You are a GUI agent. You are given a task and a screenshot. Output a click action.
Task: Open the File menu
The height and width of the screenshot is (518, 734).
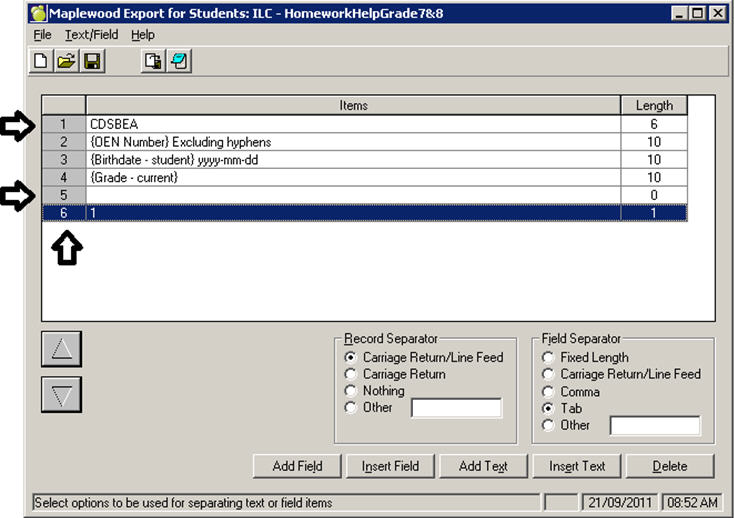(42, 35)
